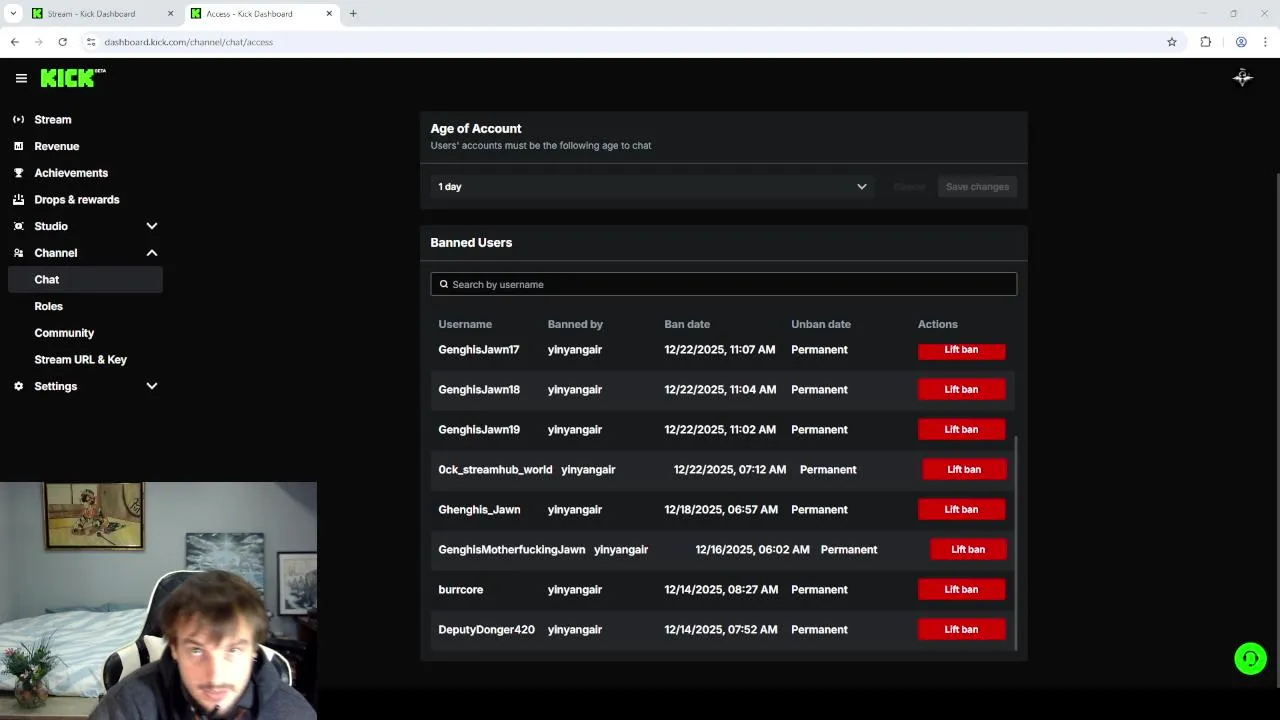Click the search magnifier icon in Banned Users
Viewport: 1280px width, 720px height.
pyautogui.click(x=444, y=284)
